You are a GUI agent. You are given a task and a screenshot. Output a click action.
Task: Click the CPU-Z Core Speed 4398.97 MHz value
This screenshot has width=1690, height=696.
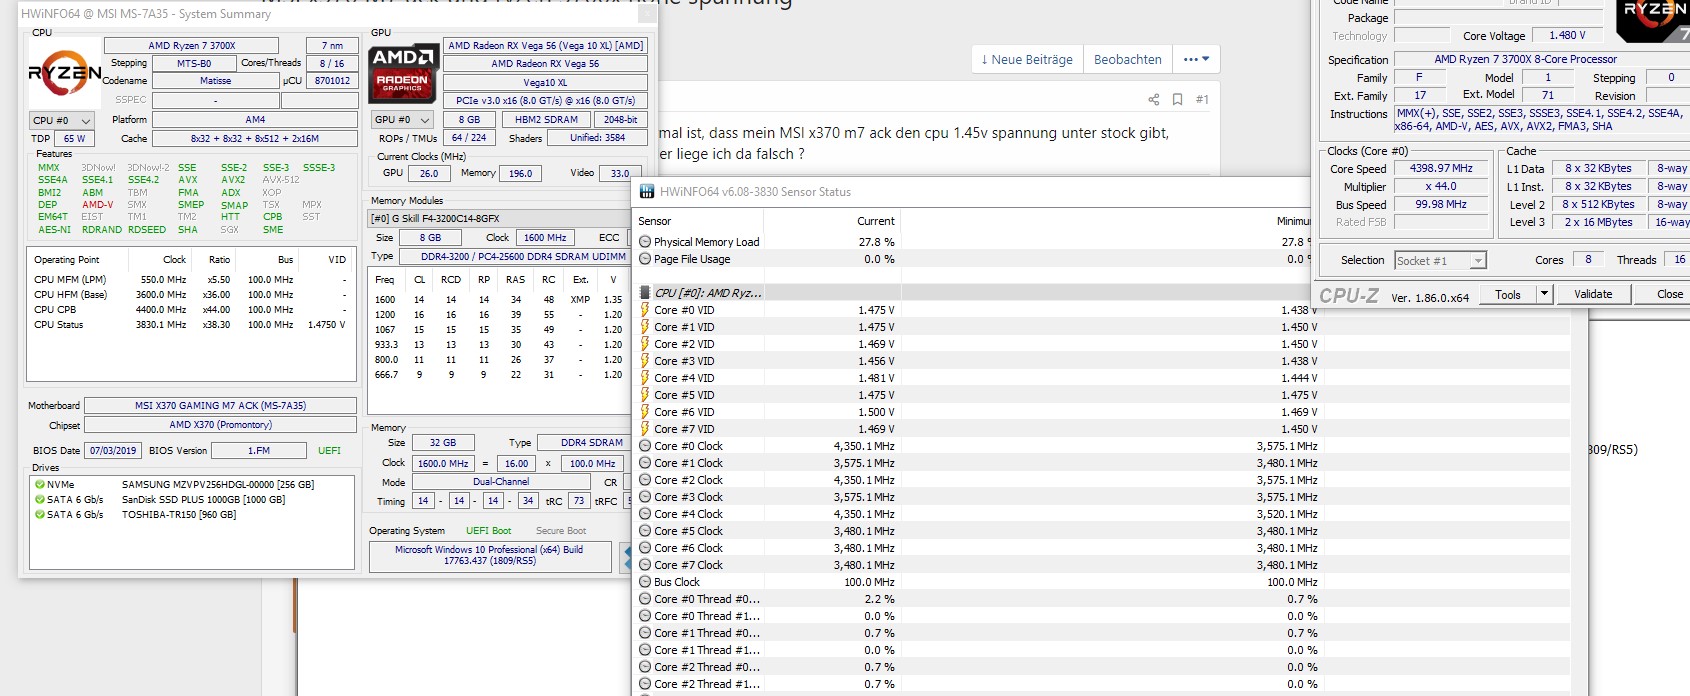click(1441, 168)
